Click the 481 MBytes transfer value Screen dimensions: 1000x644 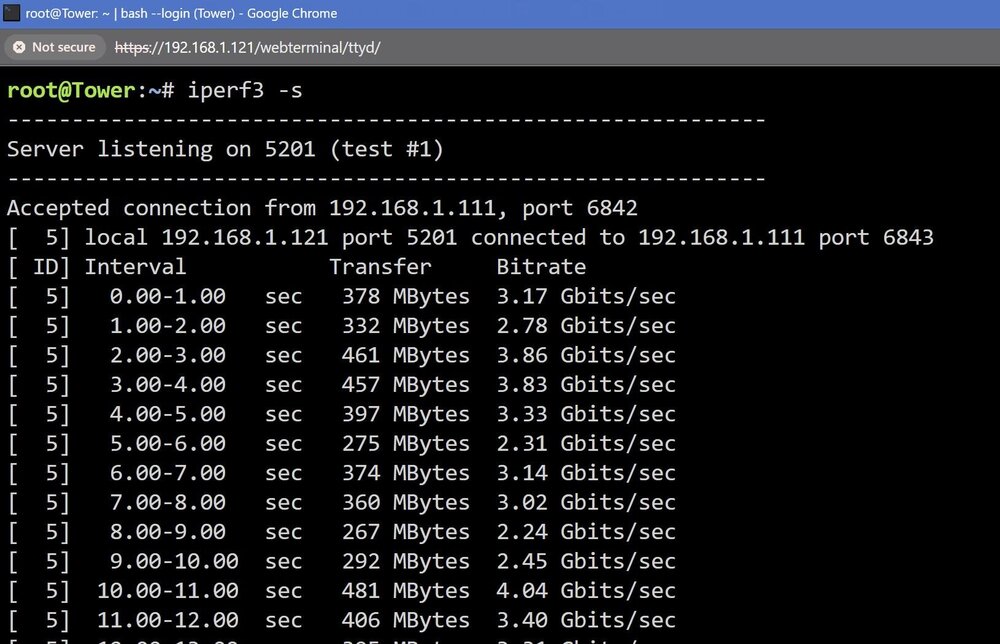(406, 591)
